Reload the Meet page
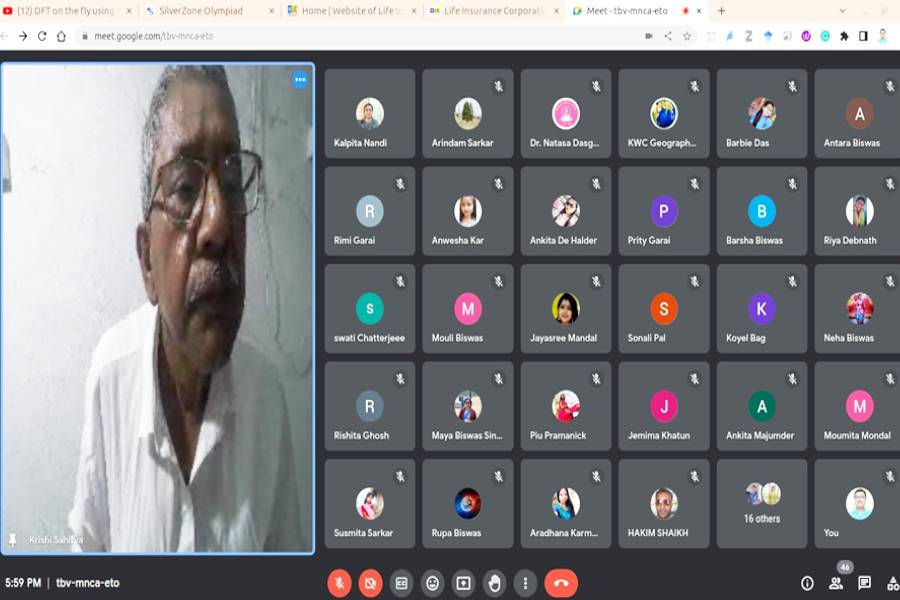Image resolution: width=900 pixels, height=600 pixels. pyautogui.click(x=42, y=36)
